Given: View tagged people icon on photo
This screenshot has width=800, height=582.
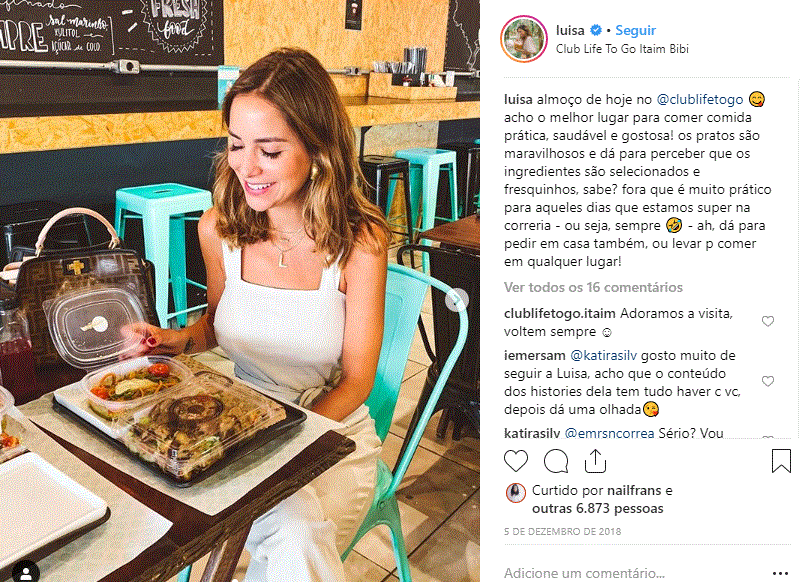Looking at the screenshot, I should pyautogui.click(x=25, y=572).
